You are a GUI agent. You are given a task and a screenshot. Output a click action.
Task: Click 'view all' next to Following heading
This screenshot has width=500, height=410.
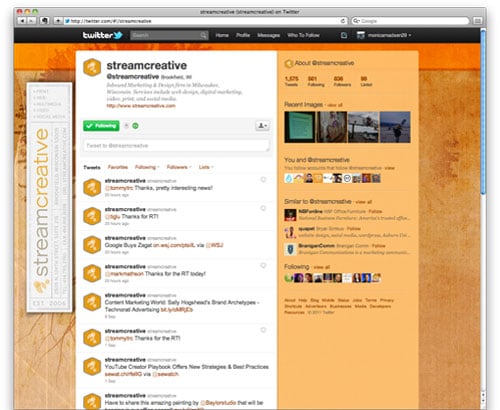(x=322, y=267)
